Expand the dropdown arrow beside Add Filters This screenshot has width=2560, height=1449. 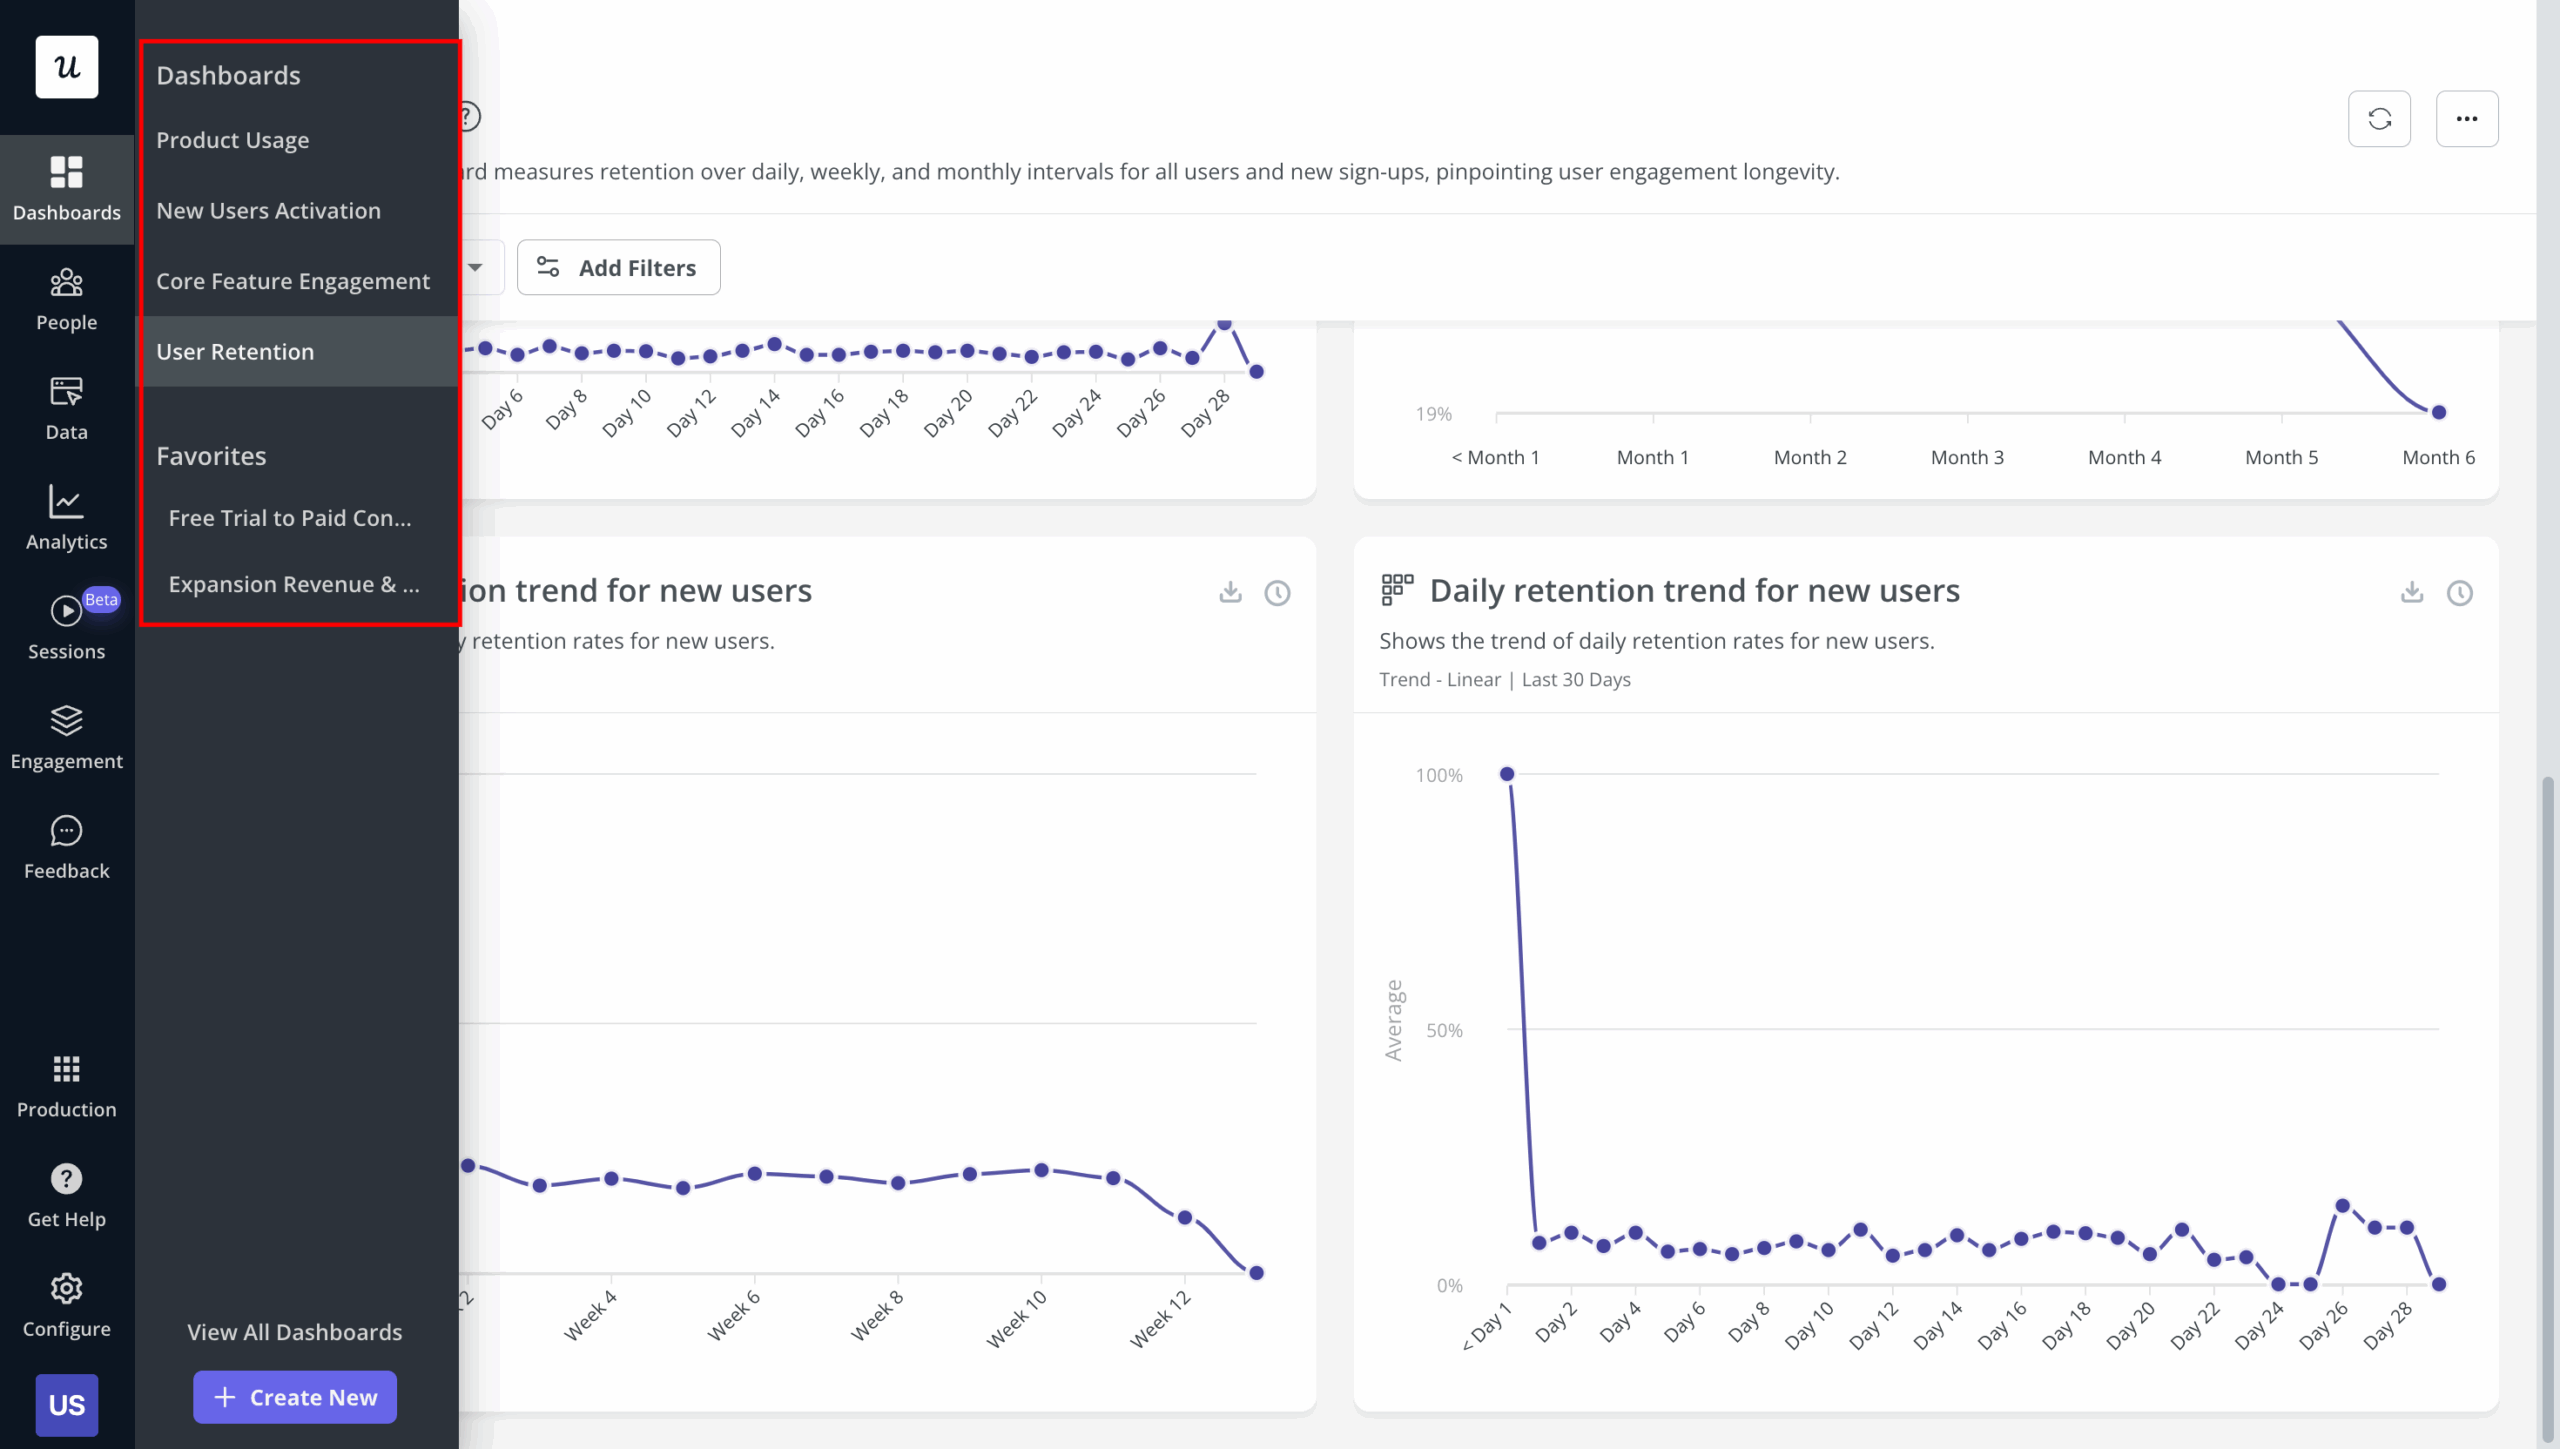tap(476, 267)
